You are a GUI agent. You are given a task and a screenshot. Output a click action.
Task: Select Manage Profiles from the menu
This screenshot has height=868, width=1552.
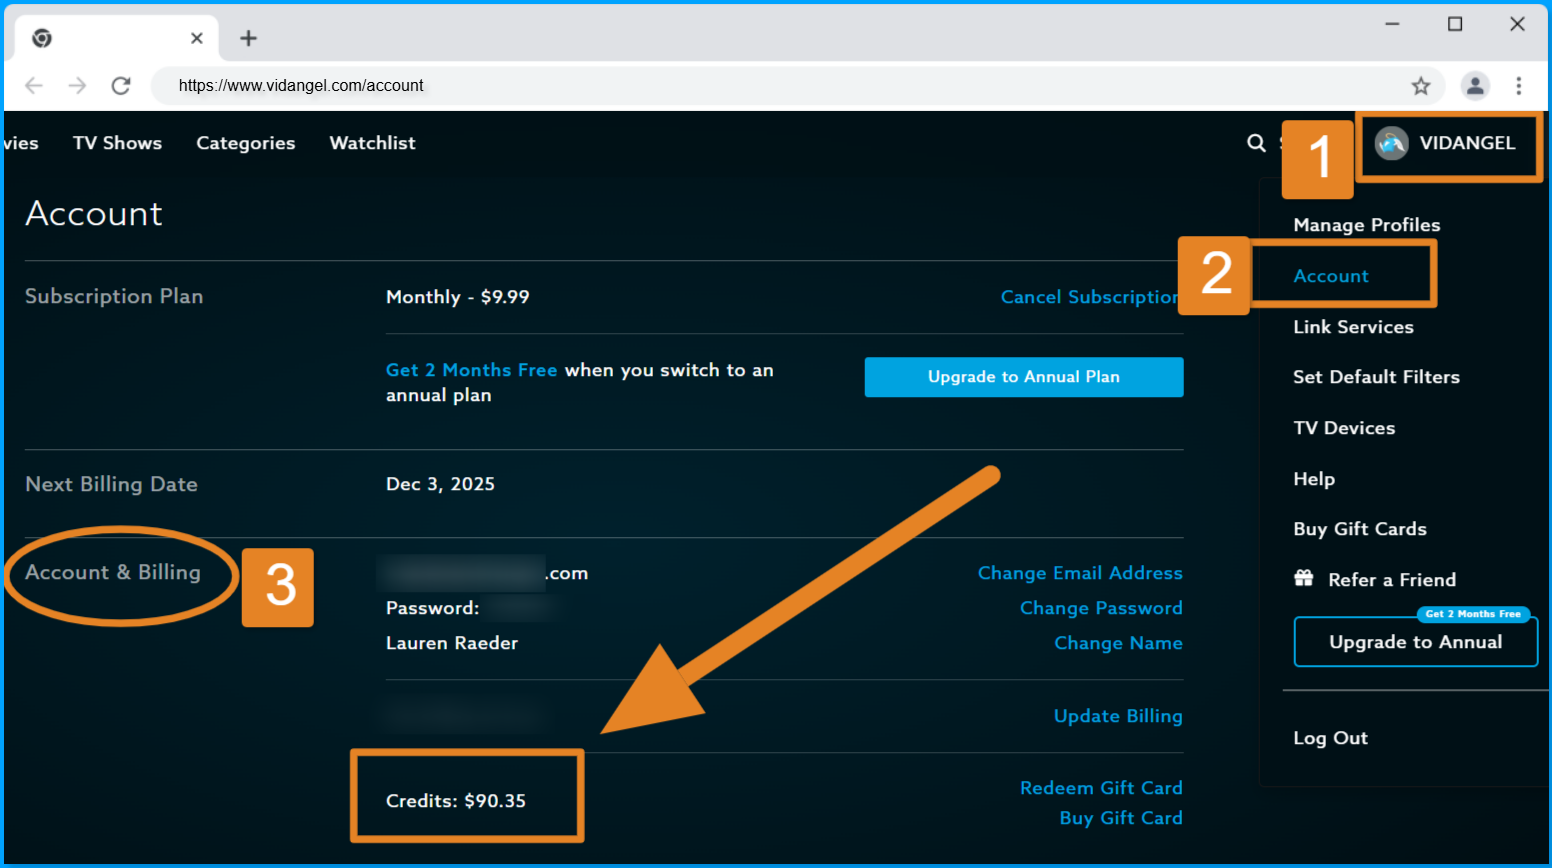click(x=1366, y=225)
